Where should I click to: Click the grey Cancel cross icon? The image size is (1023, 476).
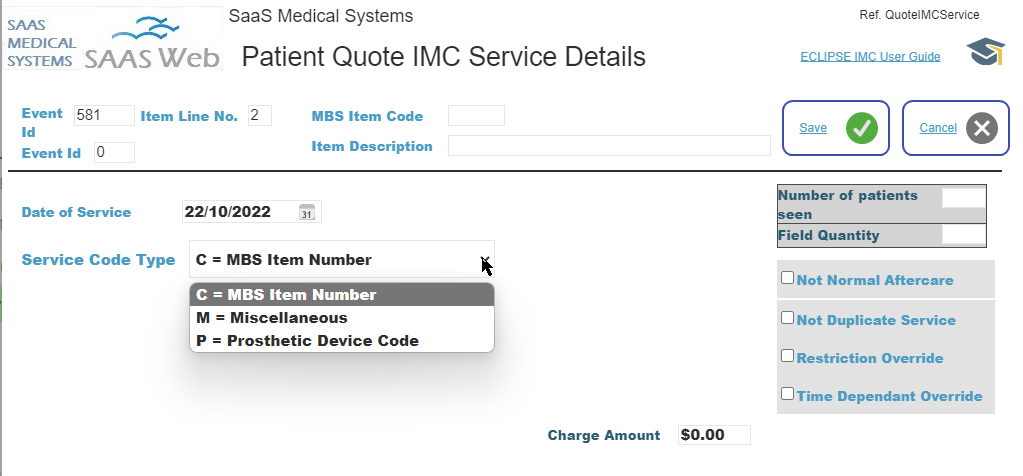pyautogui.click(x=982, y=128)
